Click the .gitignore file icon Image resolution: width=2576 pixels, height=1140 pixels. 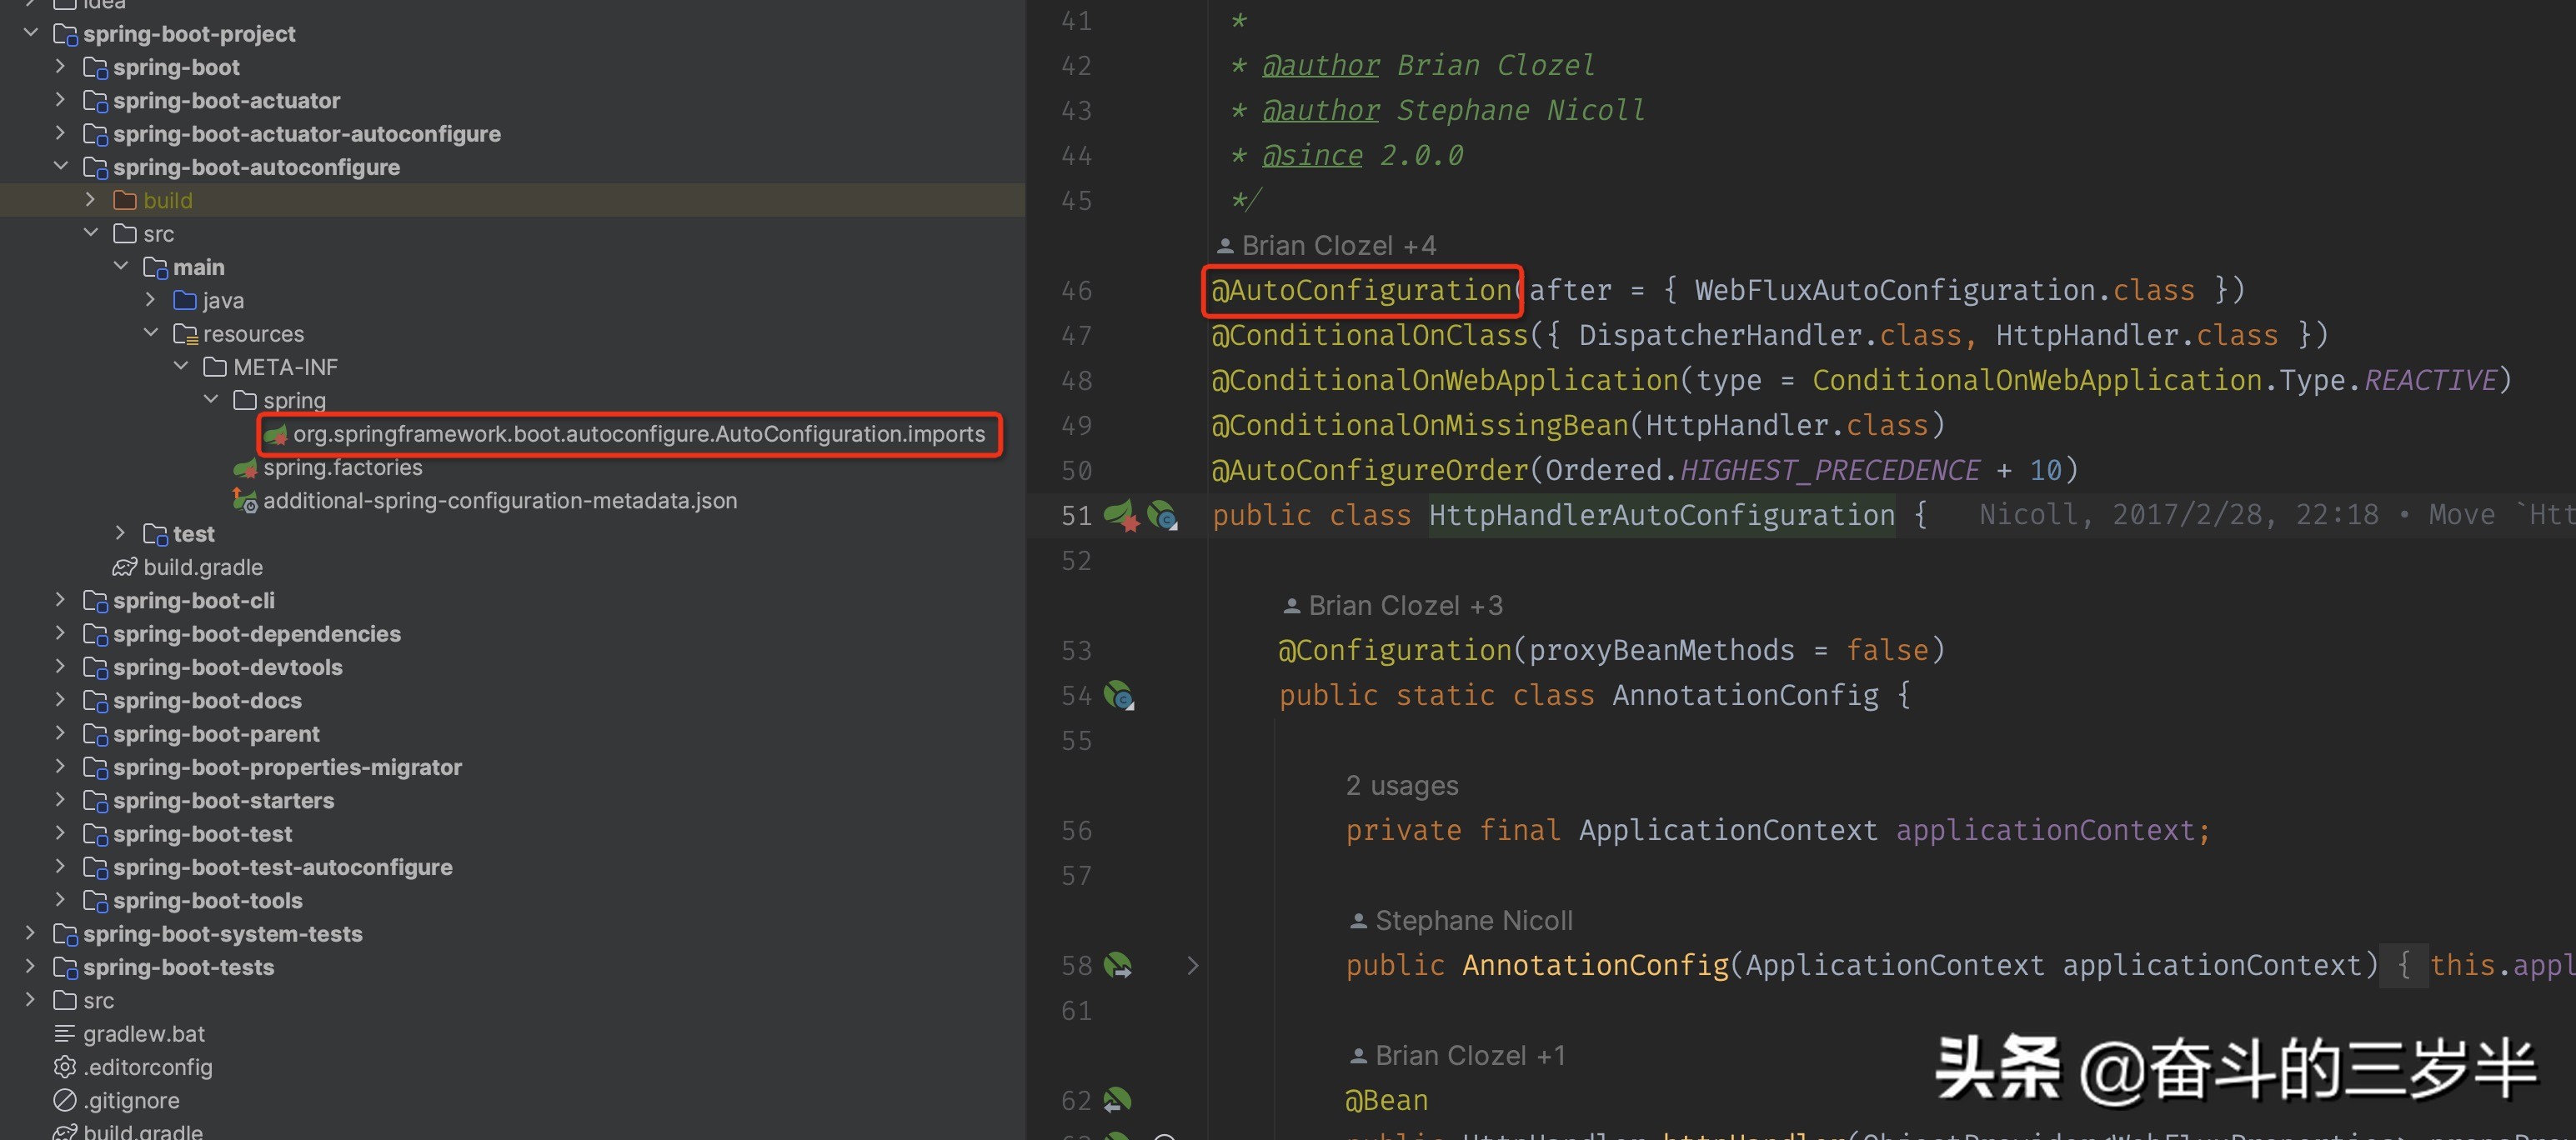(65, 1100)
